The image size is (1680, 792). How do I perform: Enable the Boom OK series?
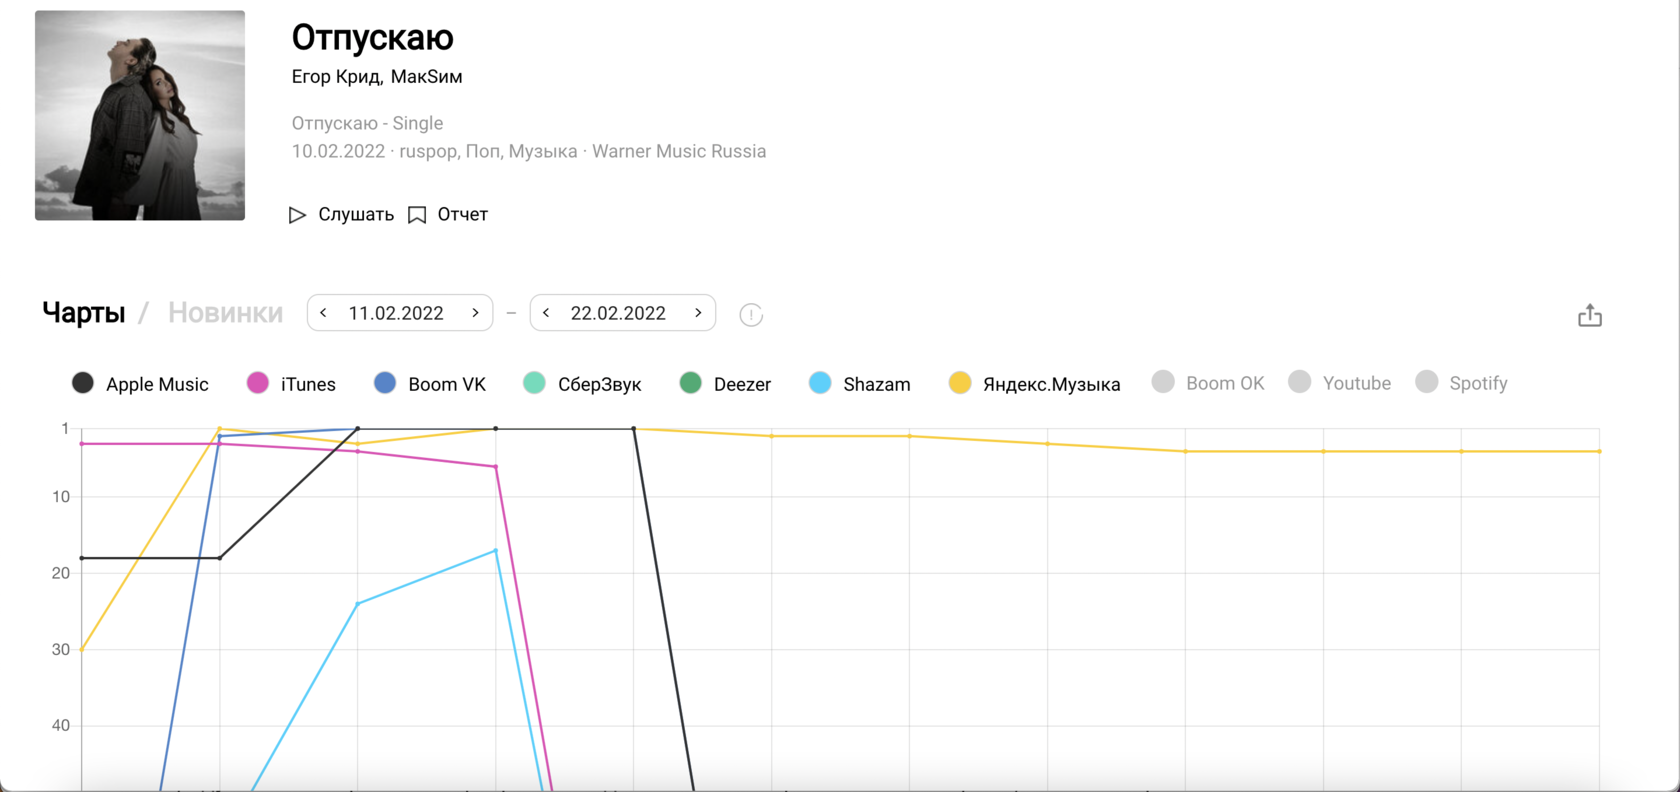click(x=1208, y=383)
